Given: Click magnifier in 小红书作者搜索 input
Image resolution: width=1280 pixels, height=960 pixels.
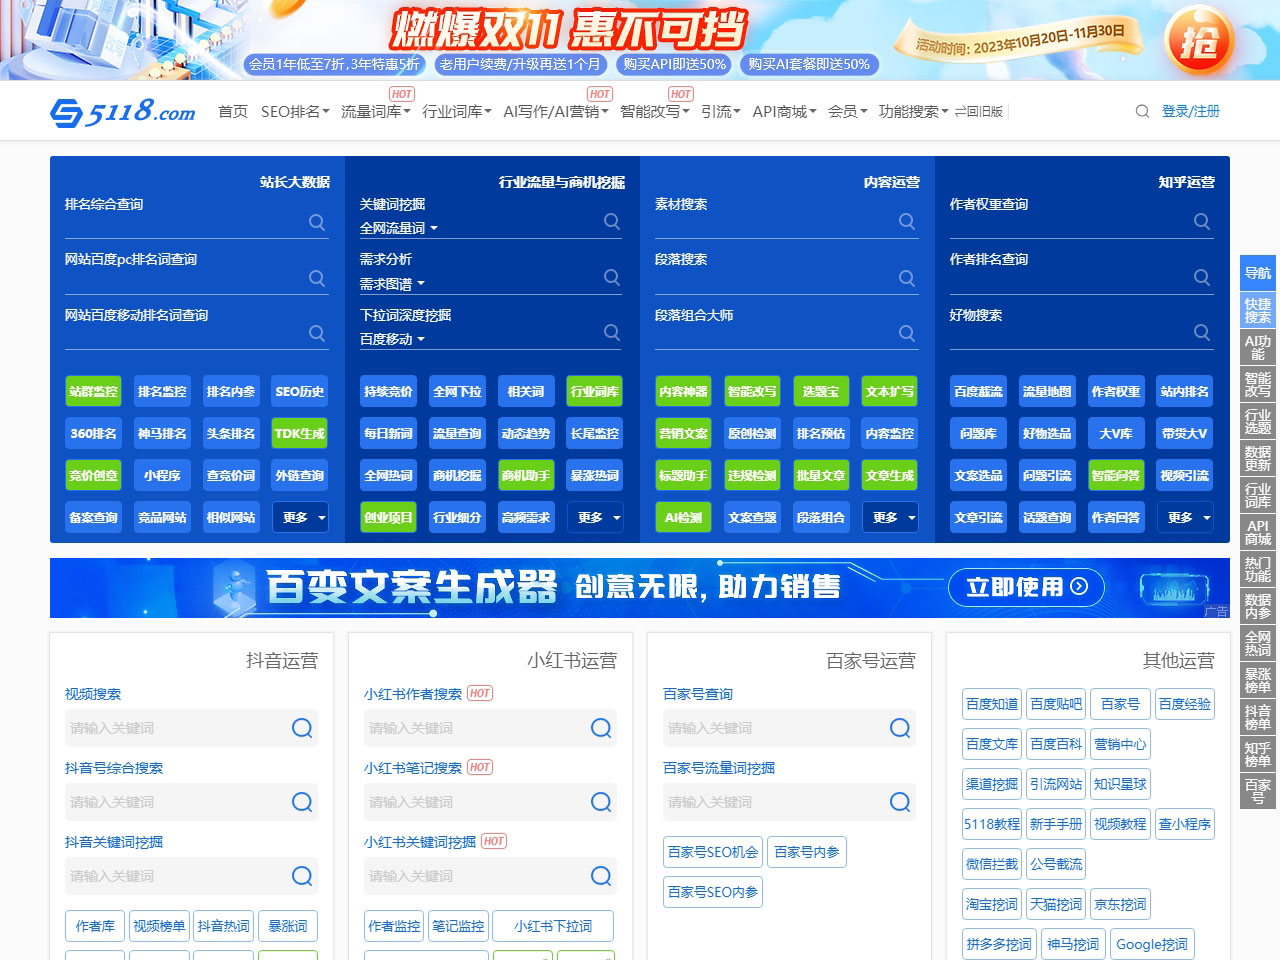Looking at the screenshot, I should [x=601, y=728].
